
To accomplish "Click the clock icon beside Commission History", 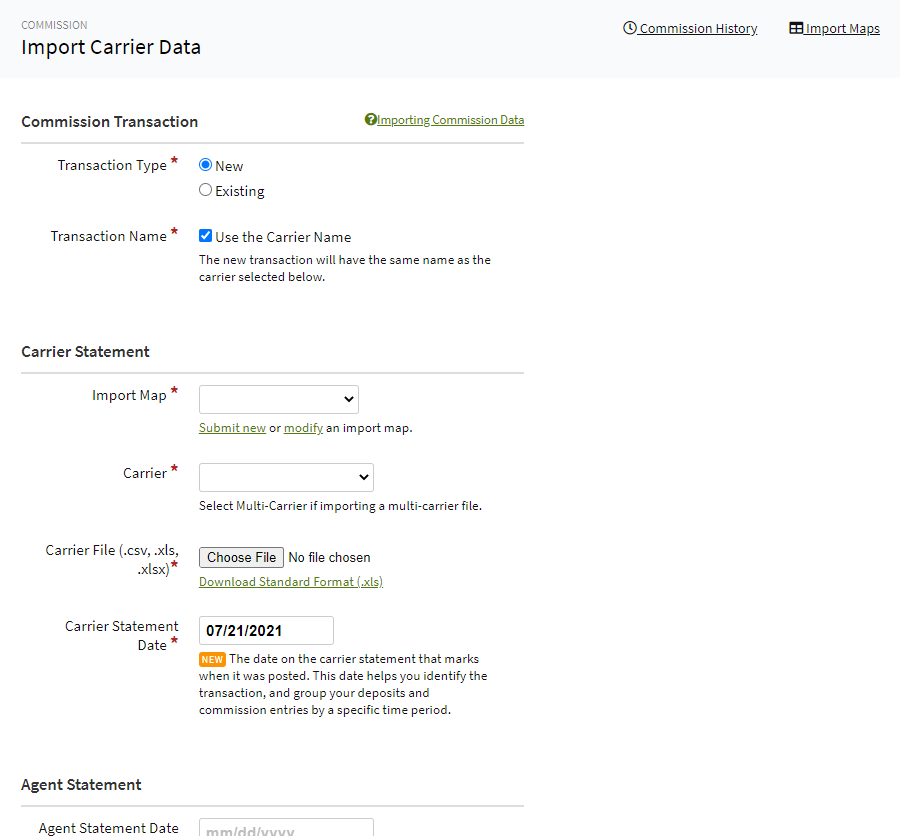I will pyautogui.click(x=628, y=28).
